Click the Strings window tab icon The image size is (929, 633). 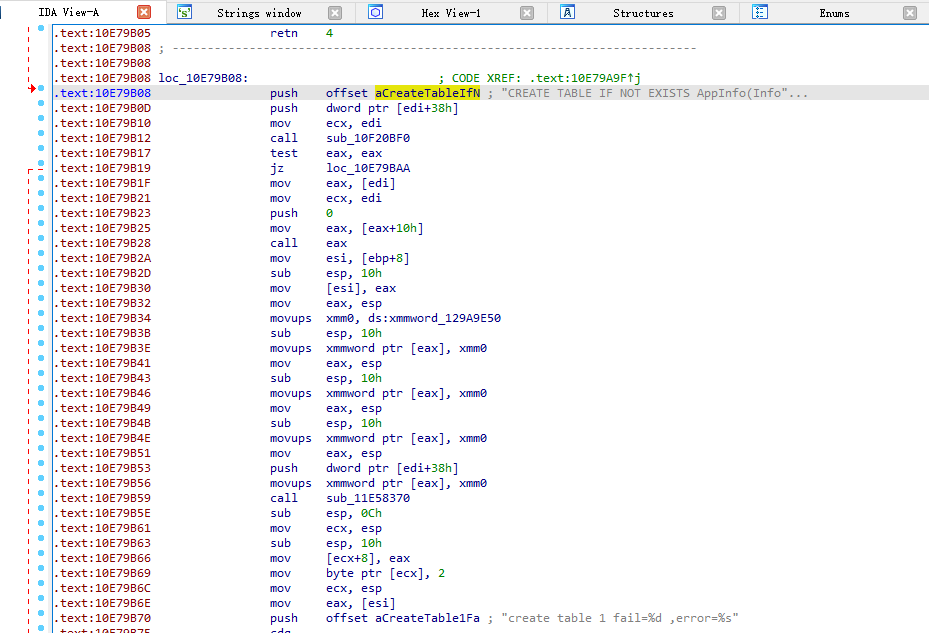pos(184,12)
